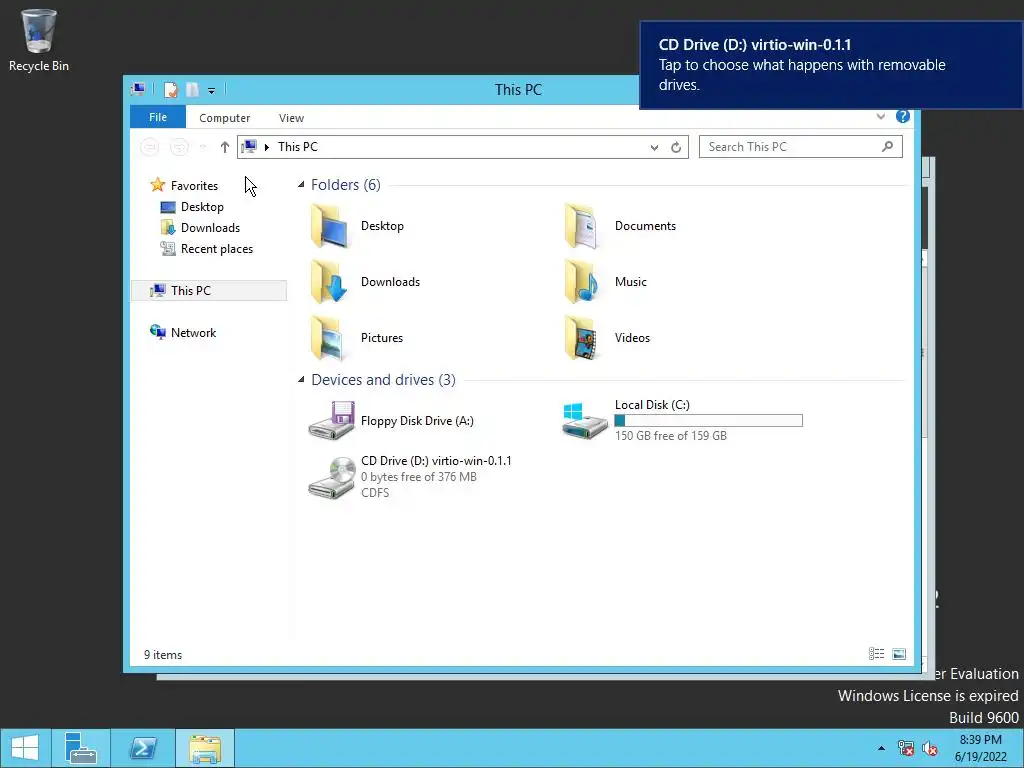The height and width of the screenshot is (768, 1024).
Task: Click File Explorer taskbar button
Action: (x=205, y=748)
